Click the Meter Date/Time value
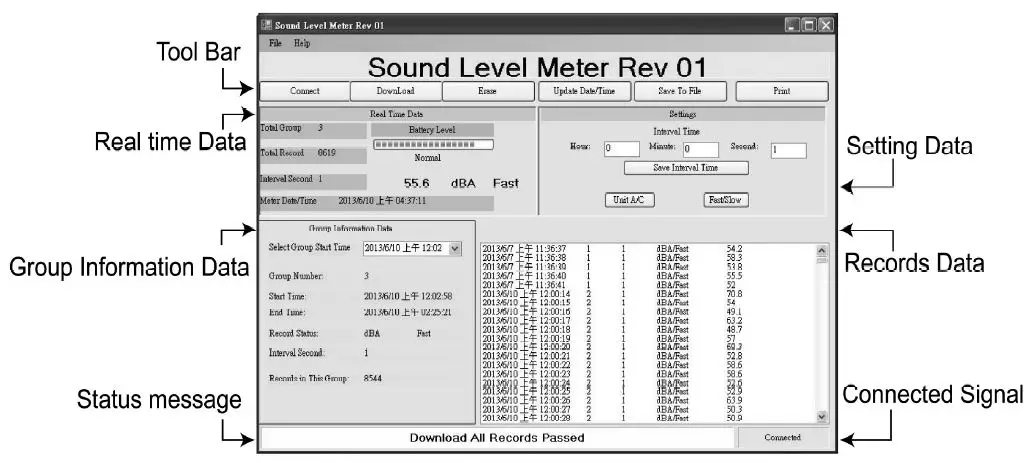This screenshot has width=1029, height=463. pyautogui.click(x=382, y=201)
